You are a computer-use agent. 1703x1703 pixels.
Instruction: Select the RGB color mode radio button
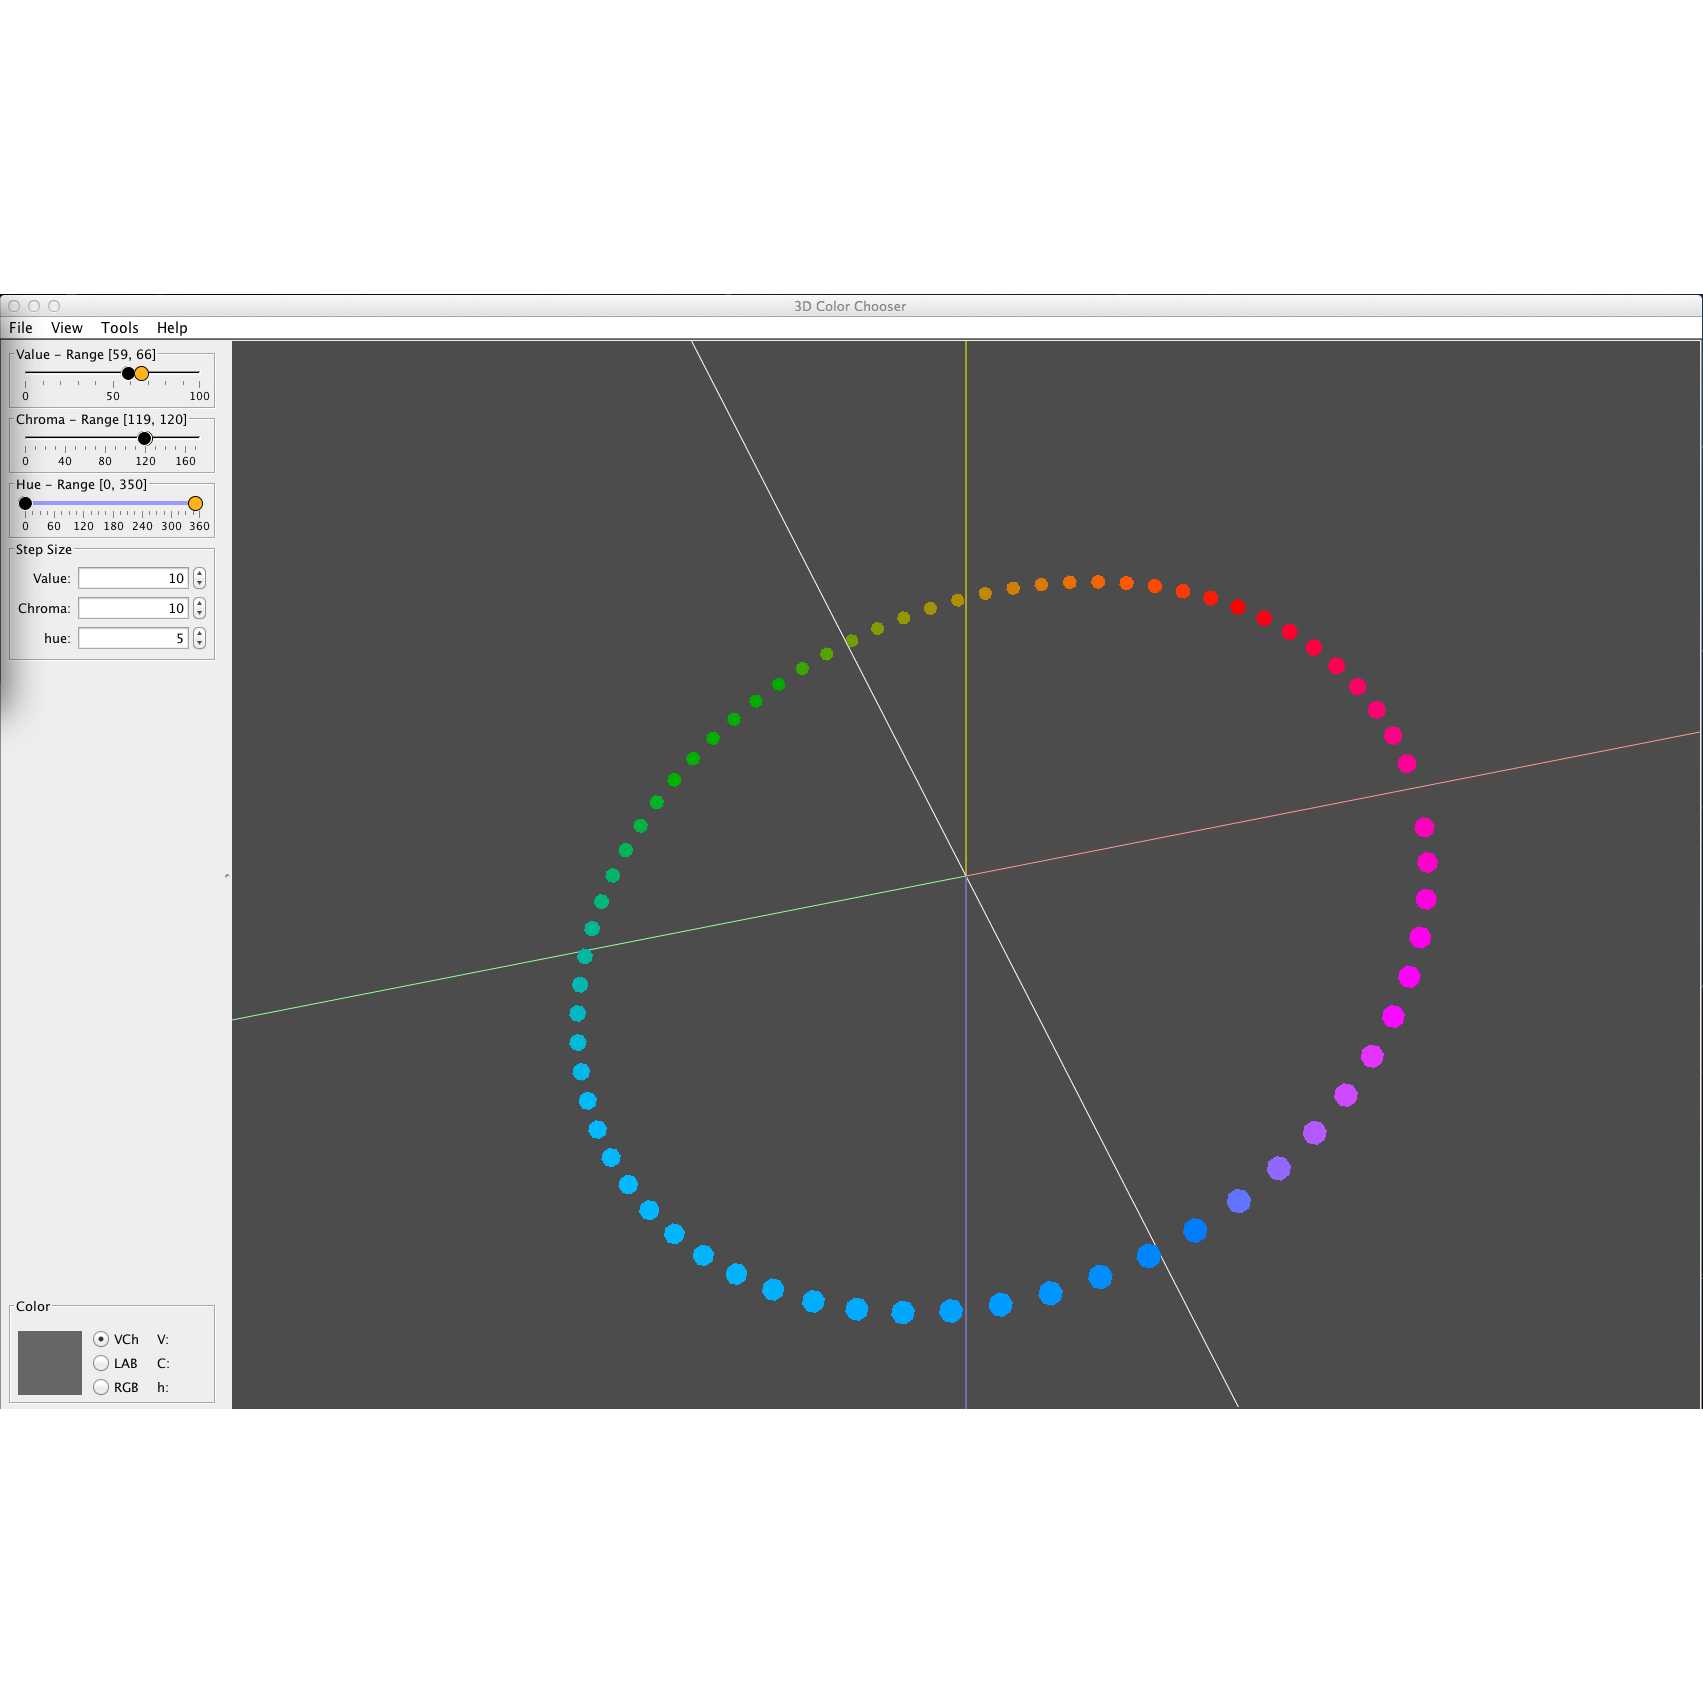[x=101, y=1387]
